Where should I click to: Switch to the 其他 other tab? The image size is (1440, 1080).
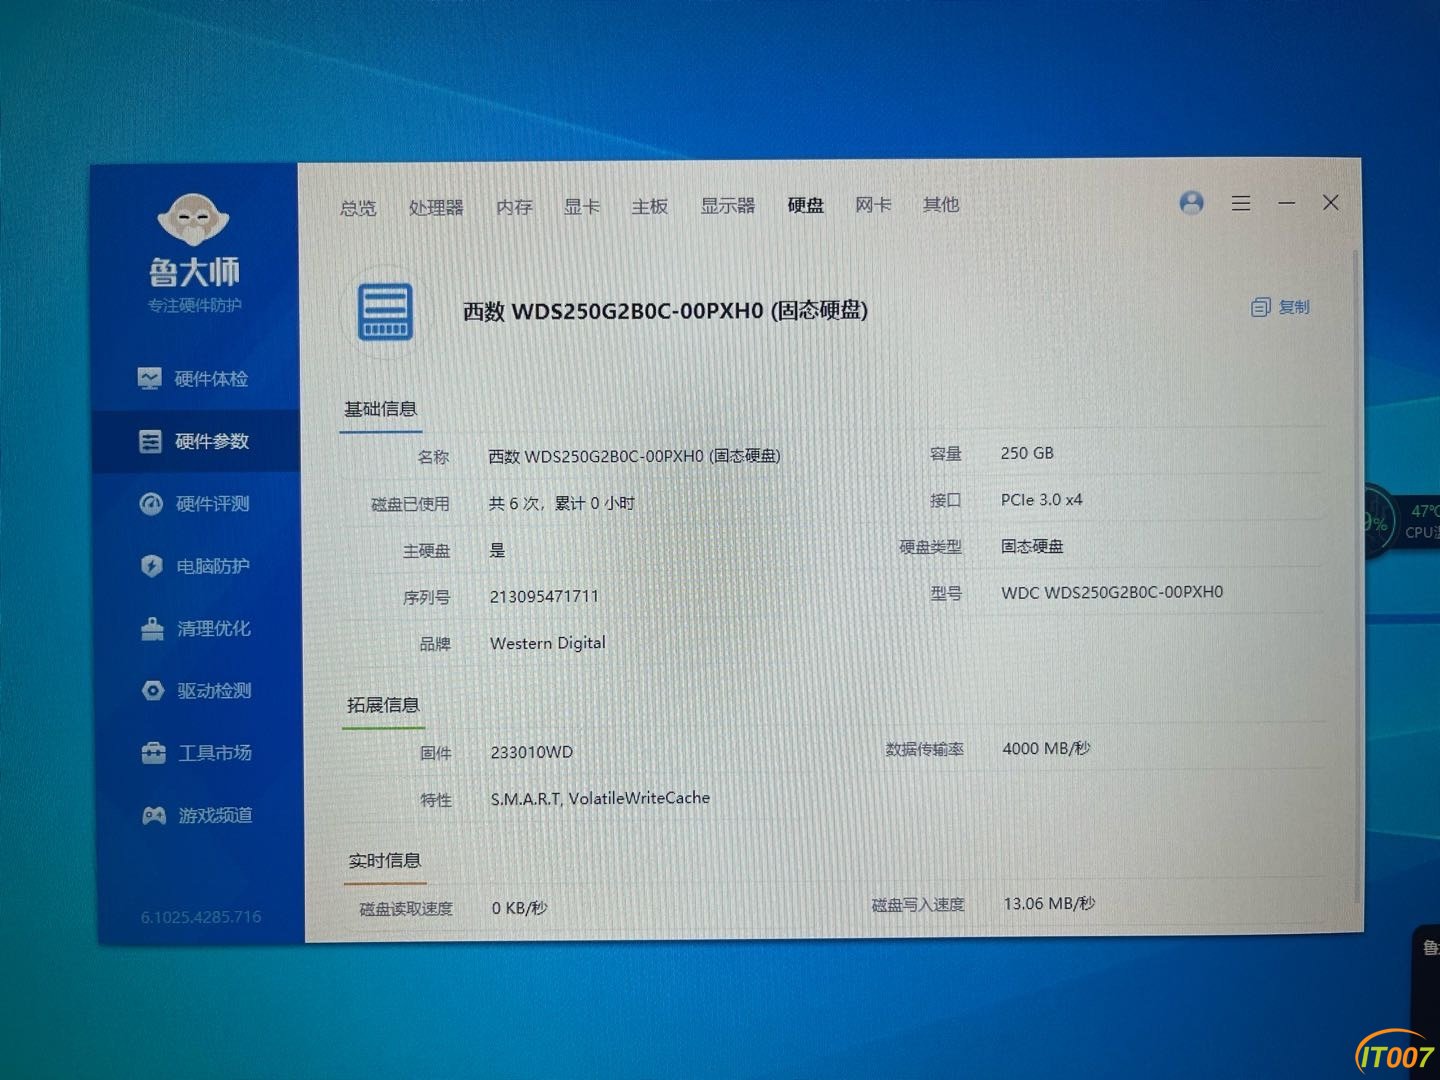click(940, 204)
